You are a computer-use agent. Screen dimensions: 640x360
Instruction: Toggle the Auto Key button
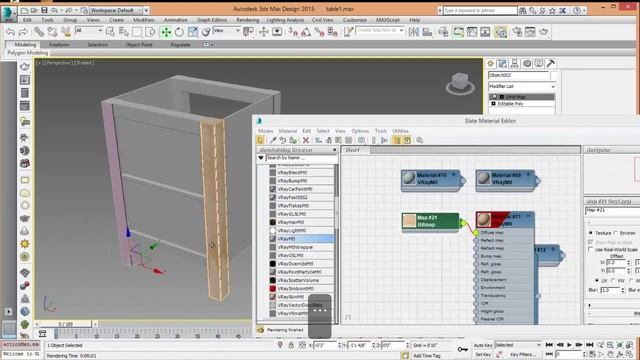(483, 345)
